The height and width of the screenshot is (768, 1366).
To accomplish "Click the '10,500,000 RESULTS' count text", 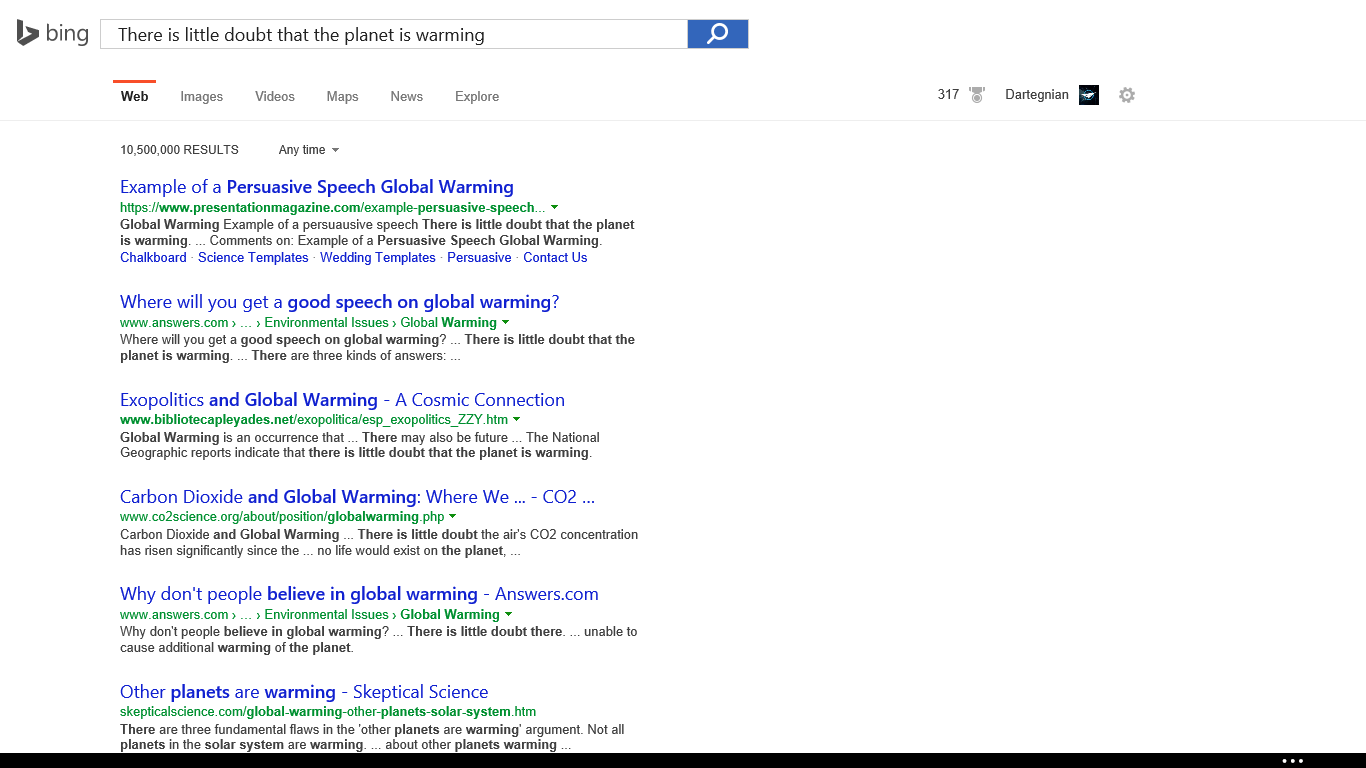I will [179, 150].
